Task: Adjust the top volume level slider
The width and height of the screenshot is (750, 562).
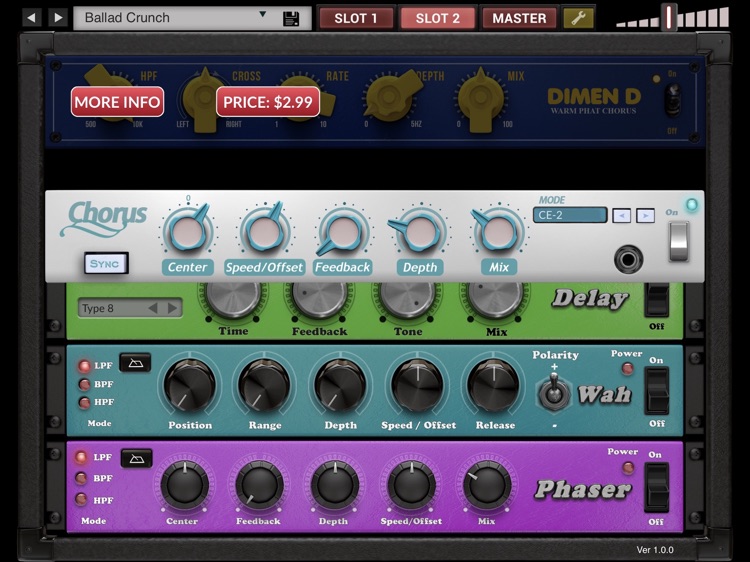Action: pos(669,17)
